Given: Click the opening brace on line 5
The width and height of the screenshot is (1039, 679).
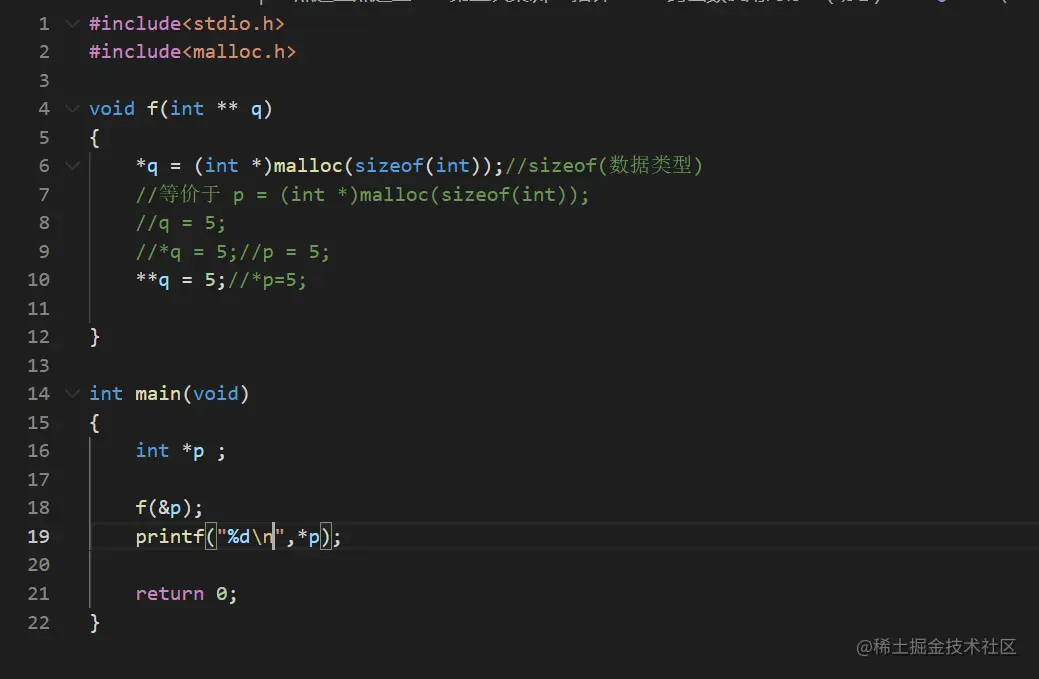Looking at the screenshot, I should (x=95, y=138).
